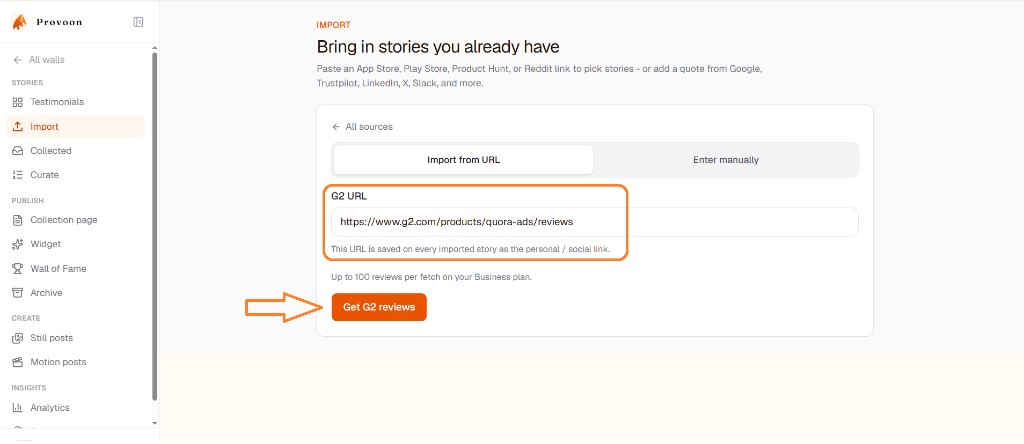Click the G2 URL field label
The width and height of the screenshot is (1024, 444).
coord(349,195)
